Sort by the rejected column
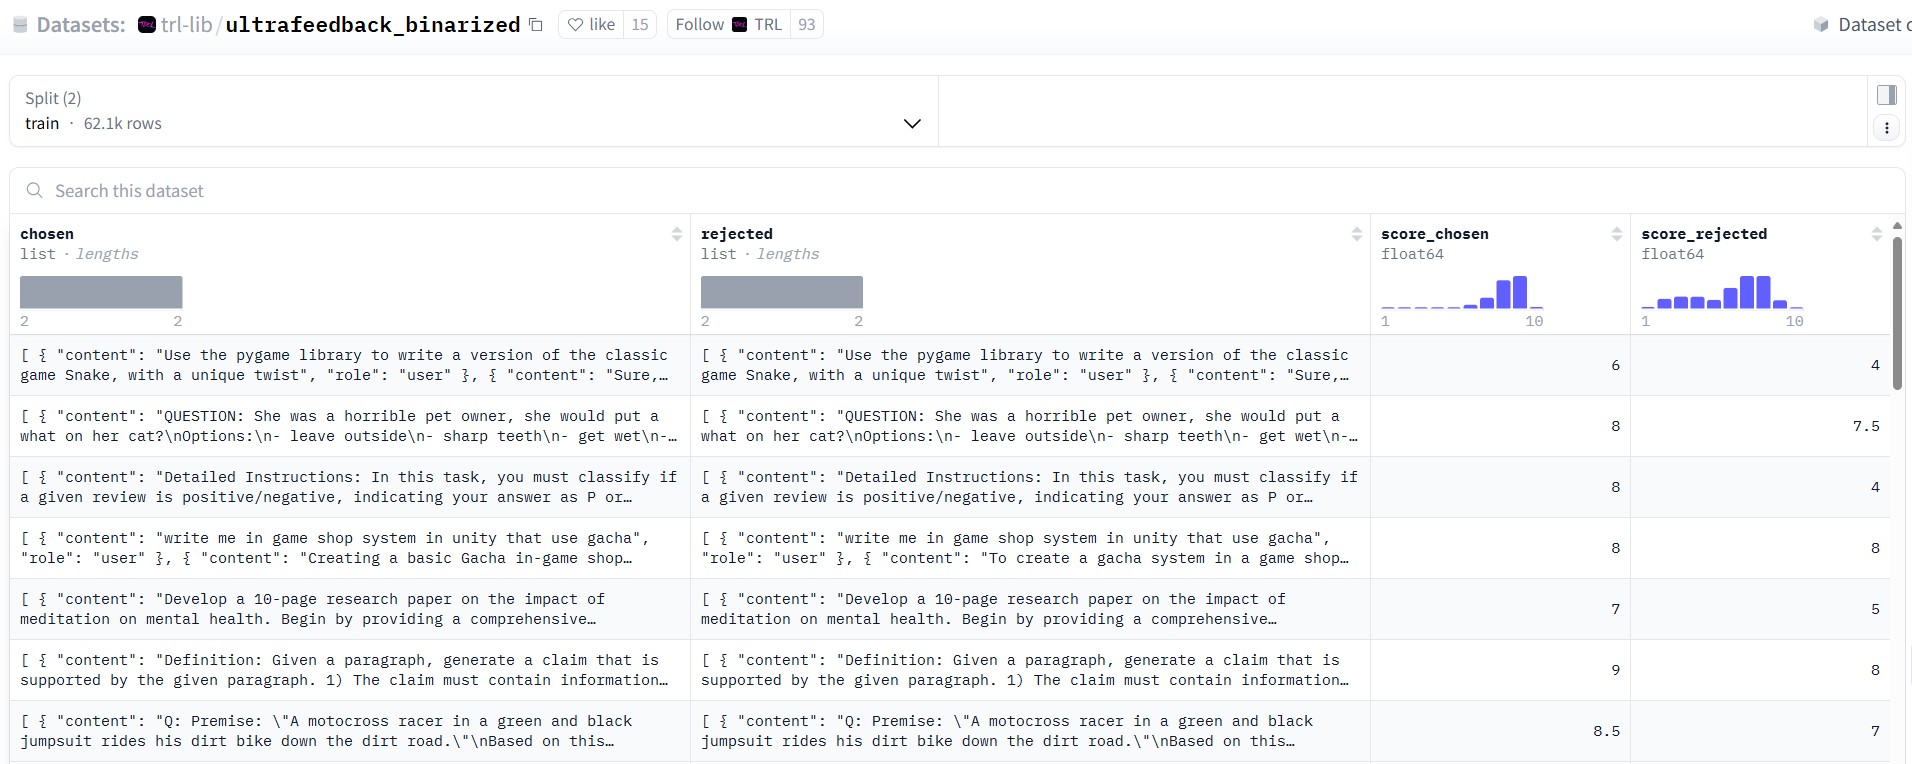The width and height of the screenshot is (1912, 764). tap(1357, 234)
